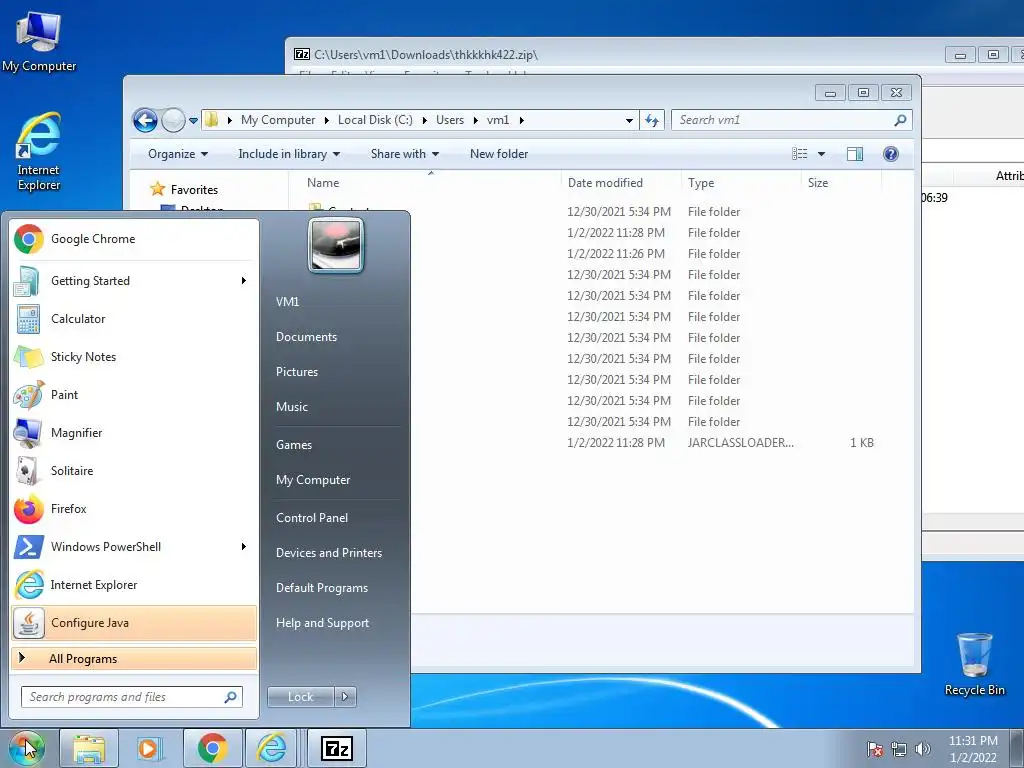This screenshot has width=1024, height=768.
Task: Expand All Programs in Start menu
Action: coord(134,658)
